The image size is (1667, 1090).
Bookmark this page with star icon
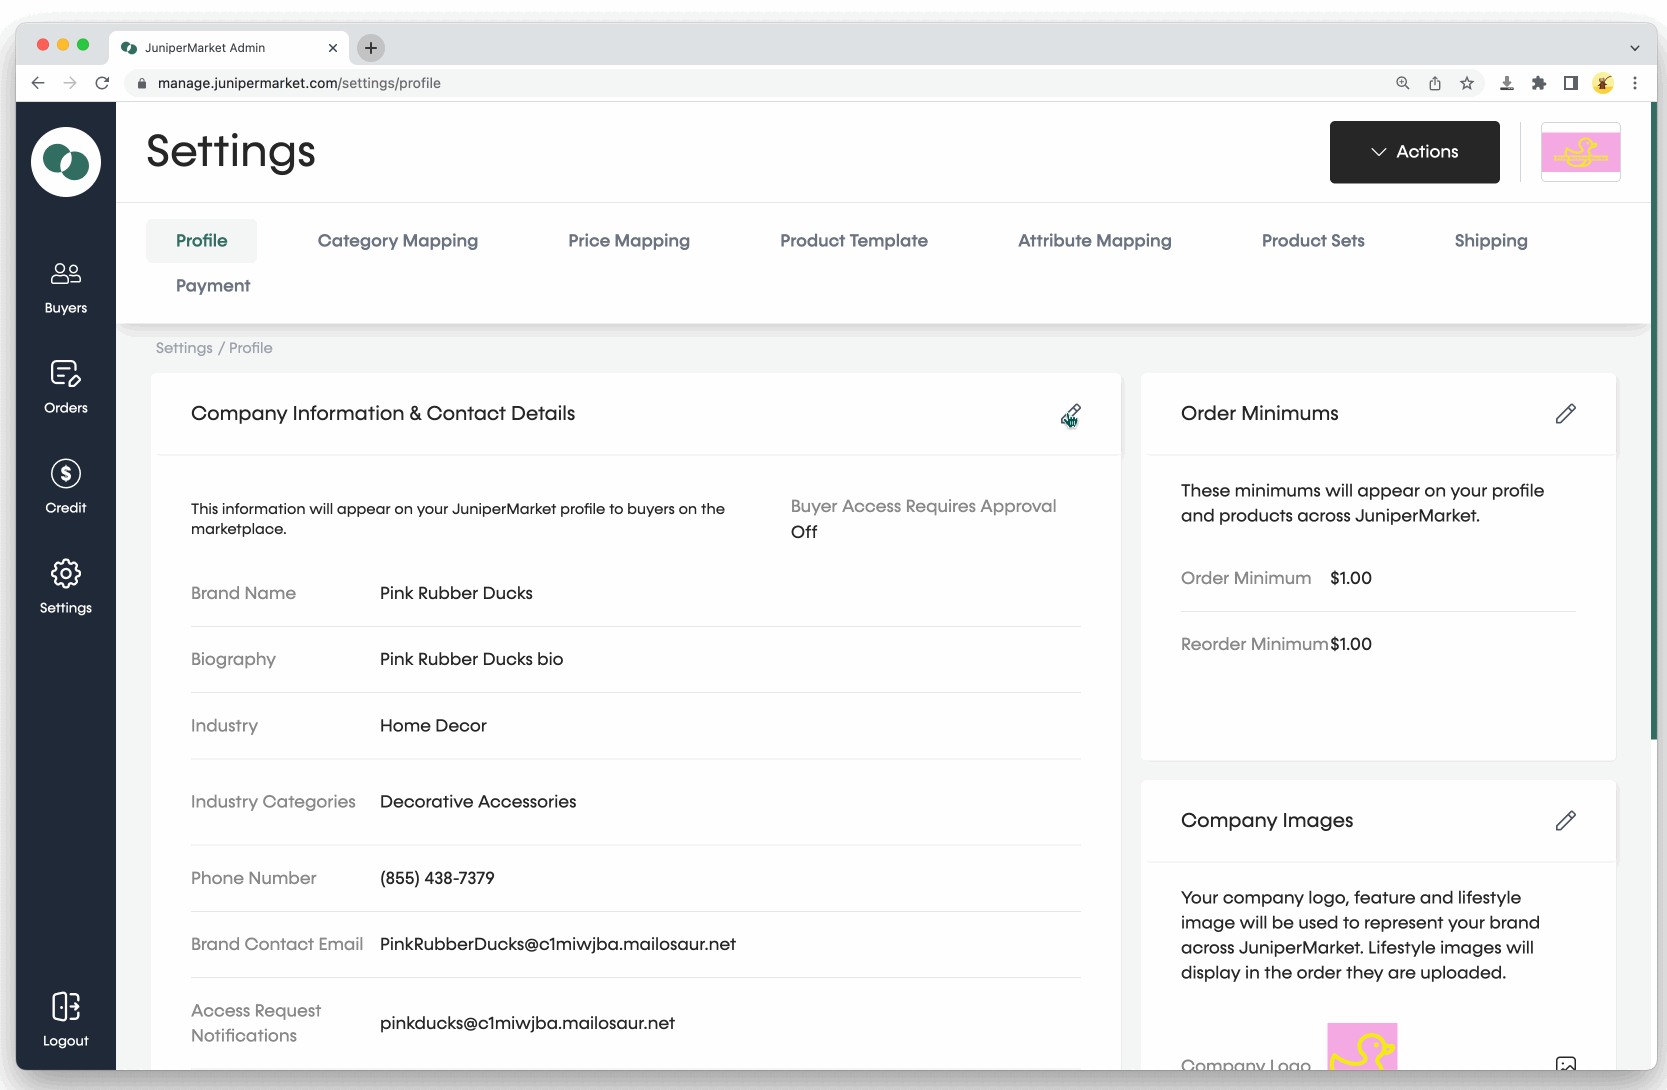click(x=1467, y=83)
